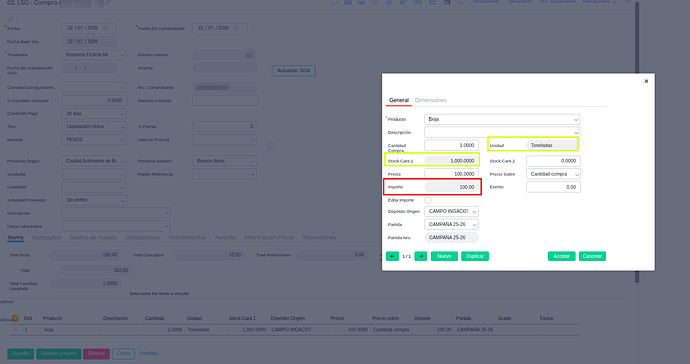690x364 pixels.
Task: Click the Duplicar button
Action: [x=475, y=256]
